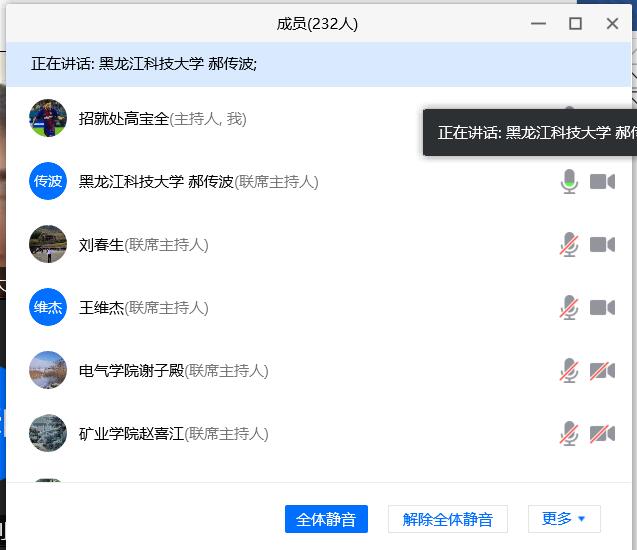The height and width of the screenshot is (550, 637).
Task: Mute 黑龙江科技大学 郝传波's active microphone
Action: [x=569, y=182]
